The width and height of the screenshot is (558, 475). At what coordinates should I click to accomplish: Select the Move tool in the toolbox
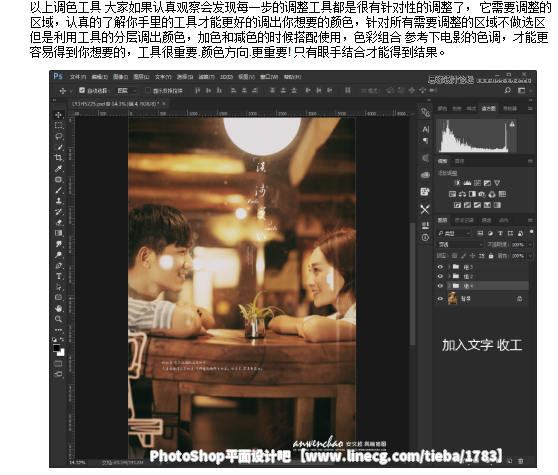pyautogui.click(x=59, y=115)
